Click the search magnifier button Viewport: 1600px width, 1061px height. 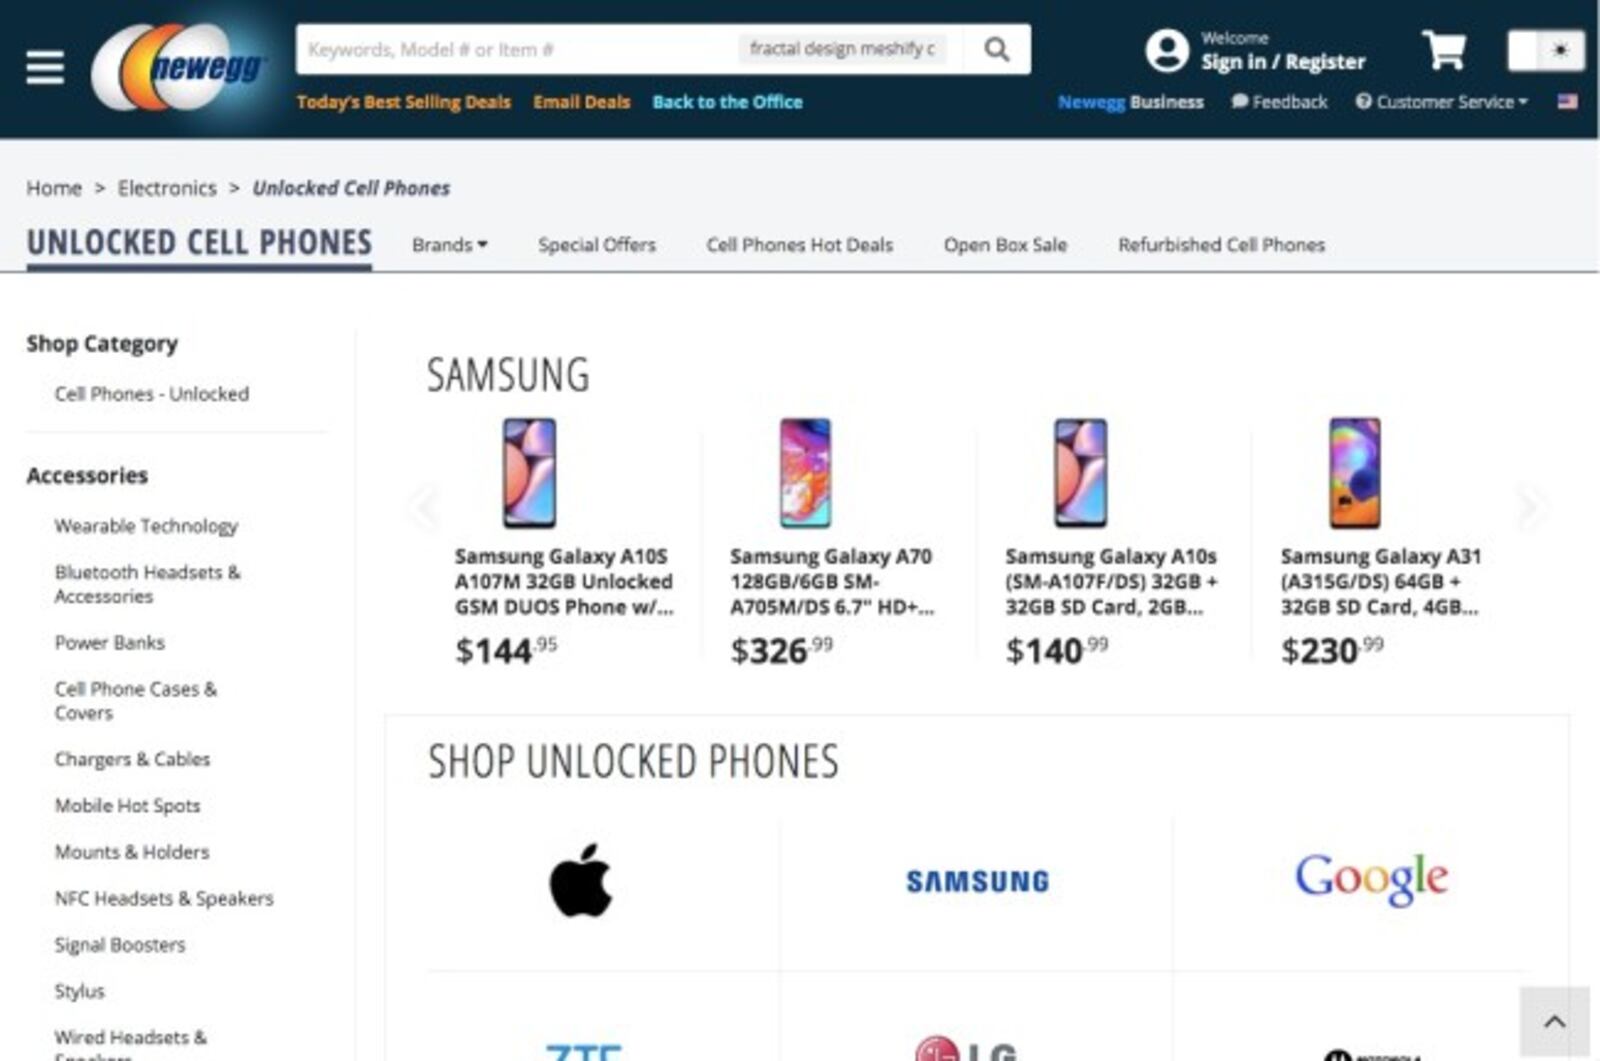coord(996,49)
